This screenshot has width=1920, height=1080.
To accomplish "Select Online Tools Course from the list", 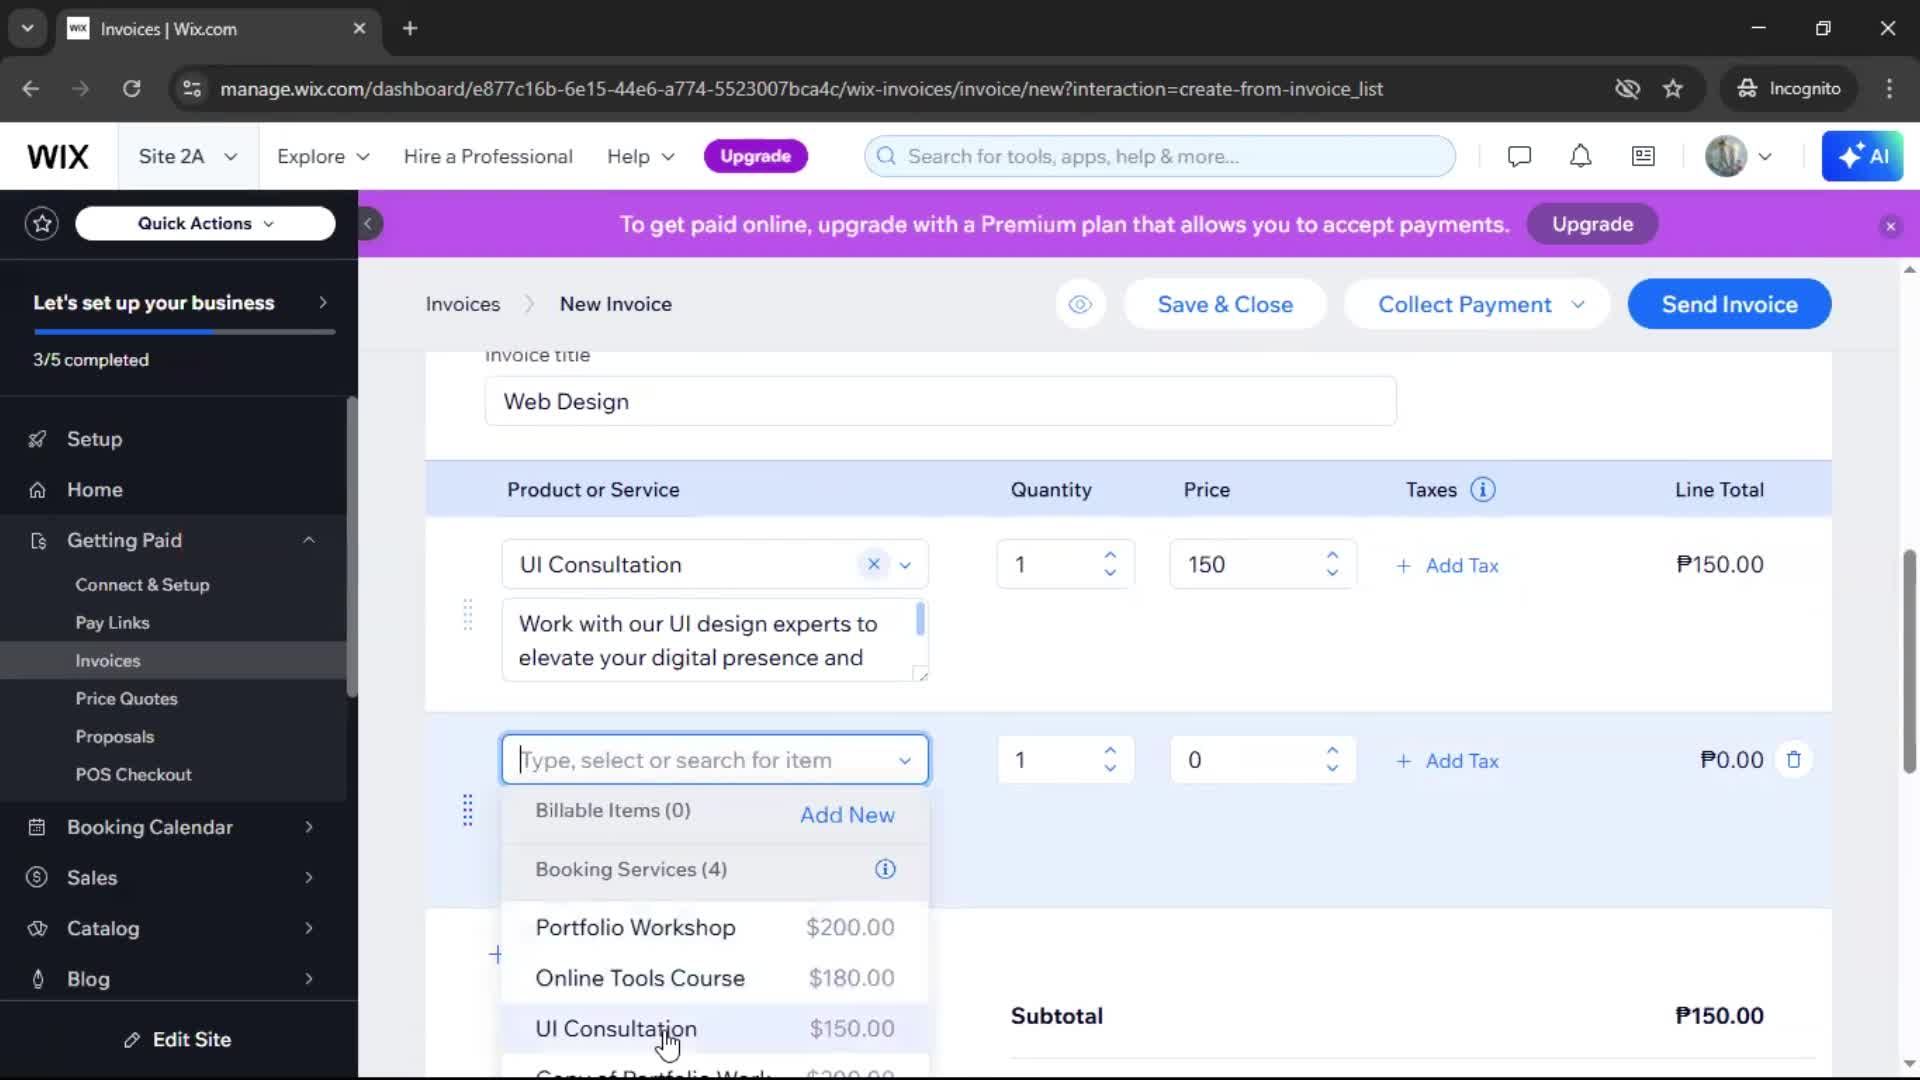I will point(715,978).
